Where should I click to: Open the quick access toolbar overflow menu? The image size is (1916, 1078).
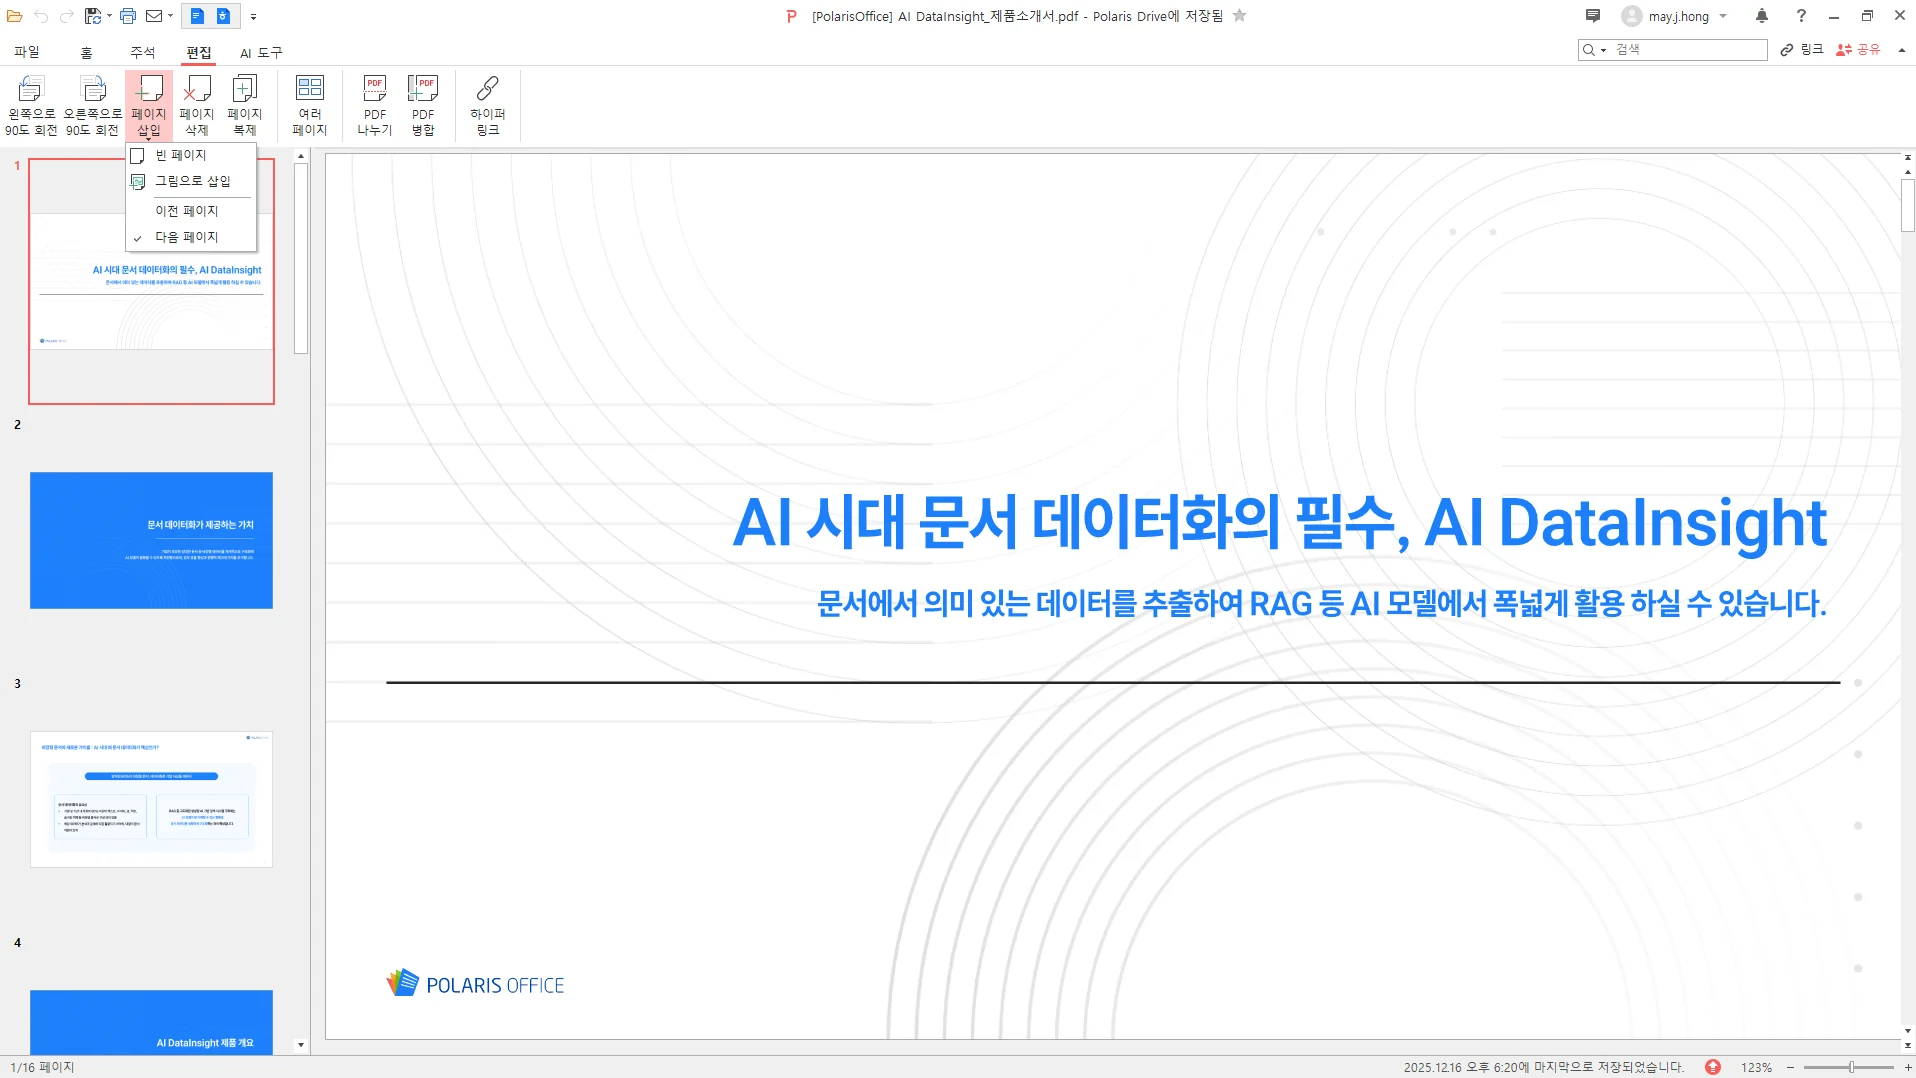coord(254,16)
